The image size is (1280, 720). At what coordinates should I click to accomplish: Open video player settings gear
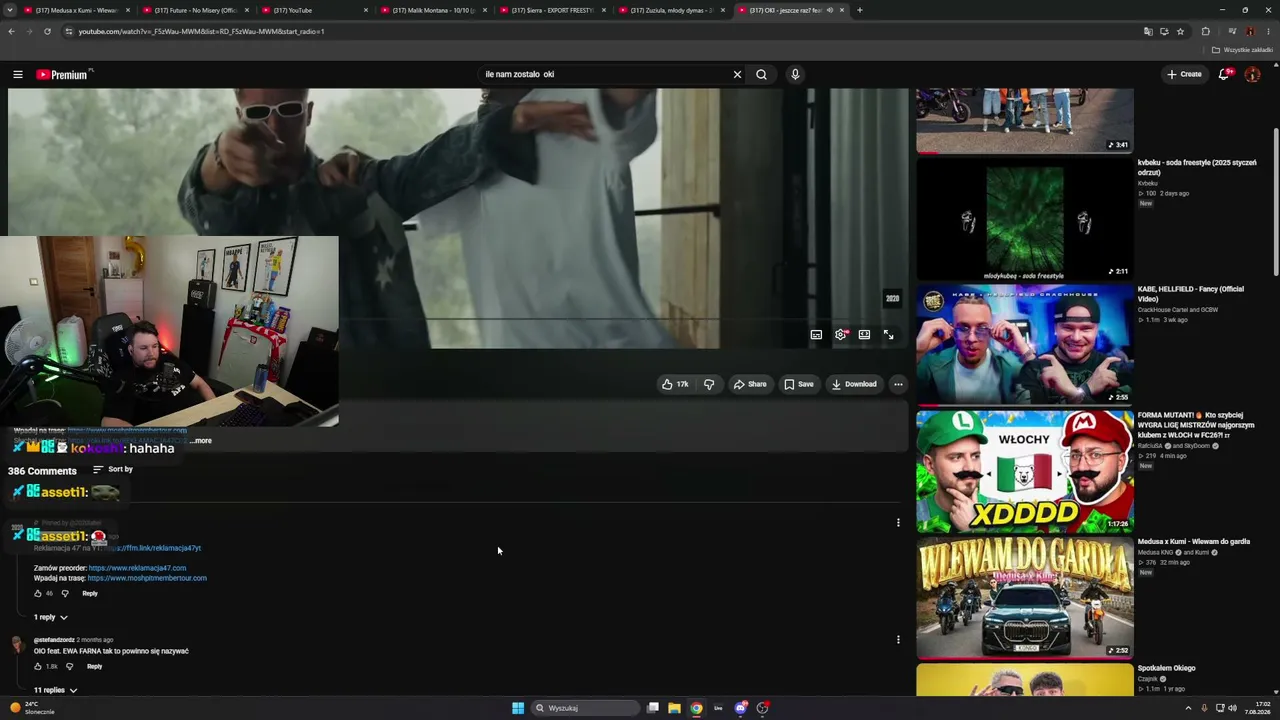tap(840, 335)
